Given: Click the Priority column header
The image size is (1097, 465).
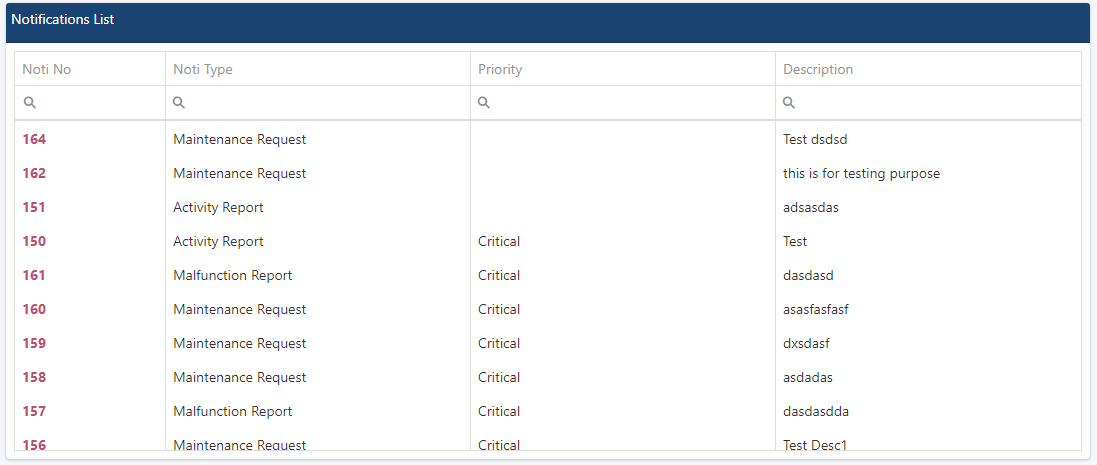Looking at the screenshot, I should point(500,69).
